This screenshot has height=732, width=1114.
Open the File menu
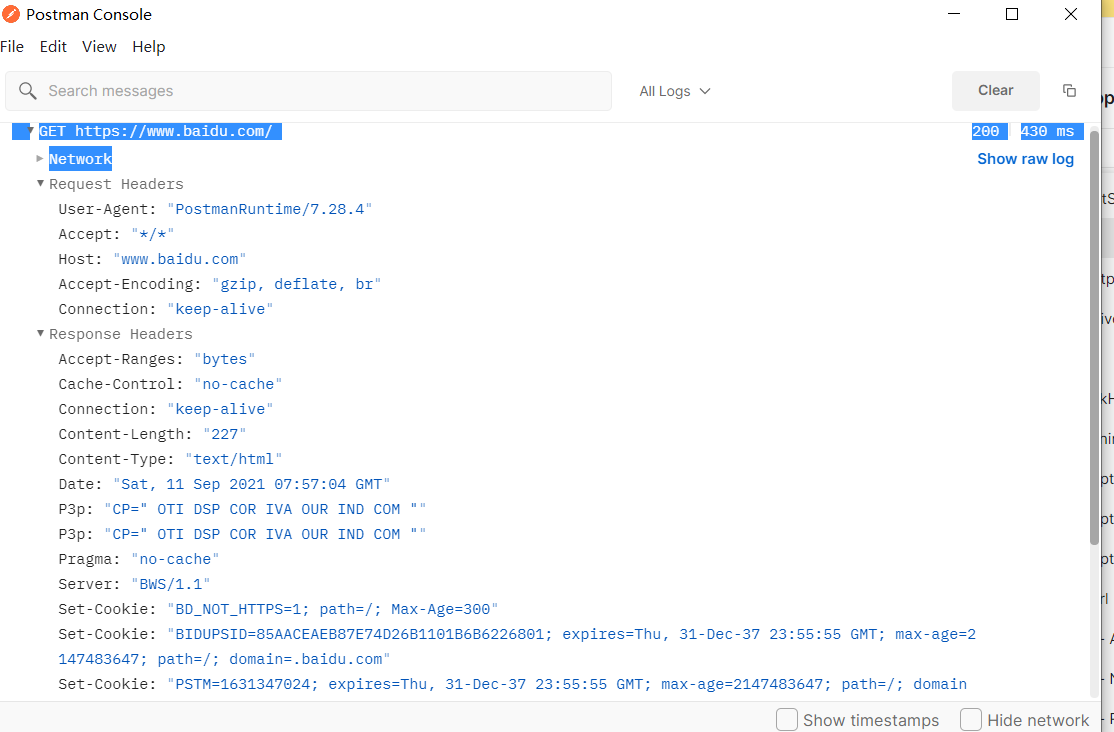(x=12, y=47)
